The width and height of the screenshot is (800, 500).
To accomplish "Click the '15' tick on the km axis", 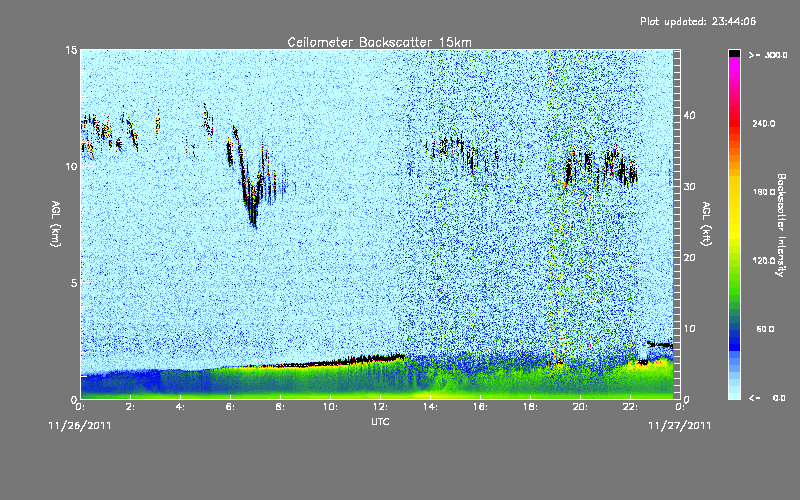I will point(71,50).
